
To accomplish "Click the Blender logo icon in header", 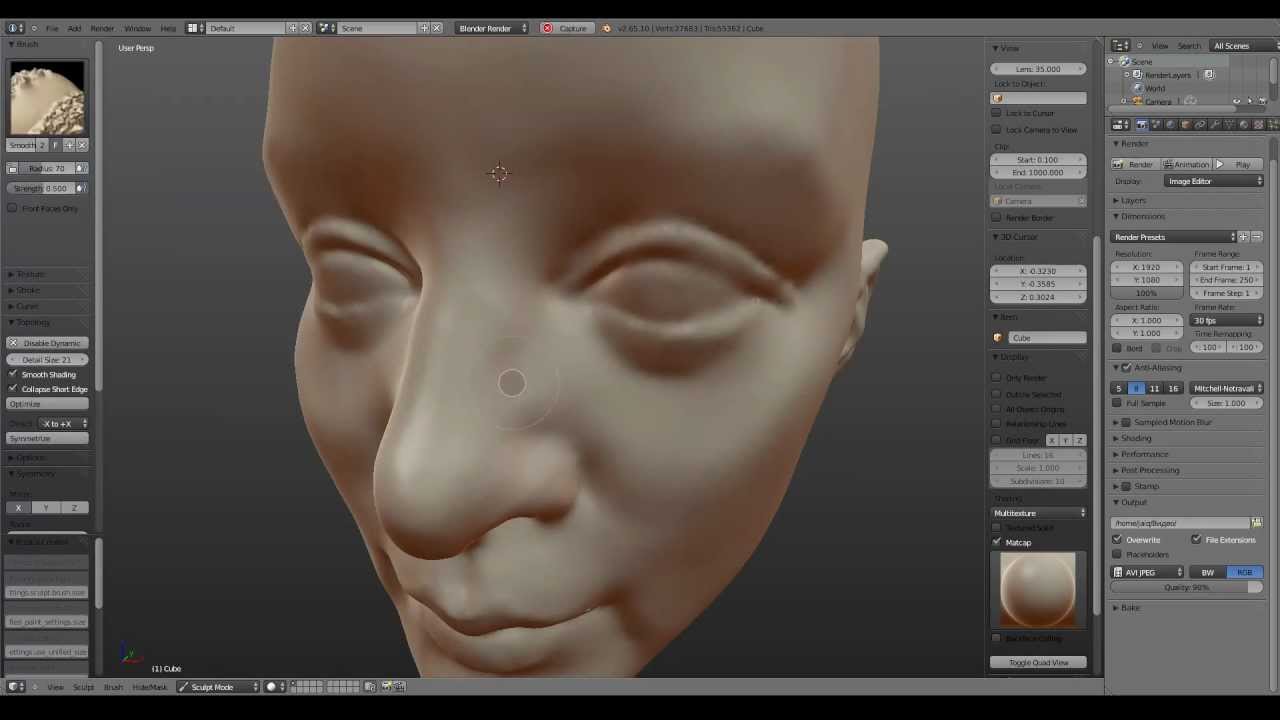I will [x=606, y=28].
